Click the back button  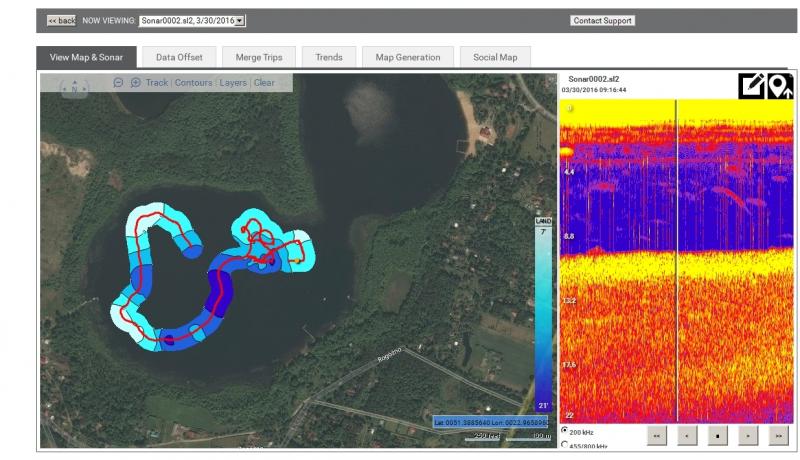coord(61,20)
